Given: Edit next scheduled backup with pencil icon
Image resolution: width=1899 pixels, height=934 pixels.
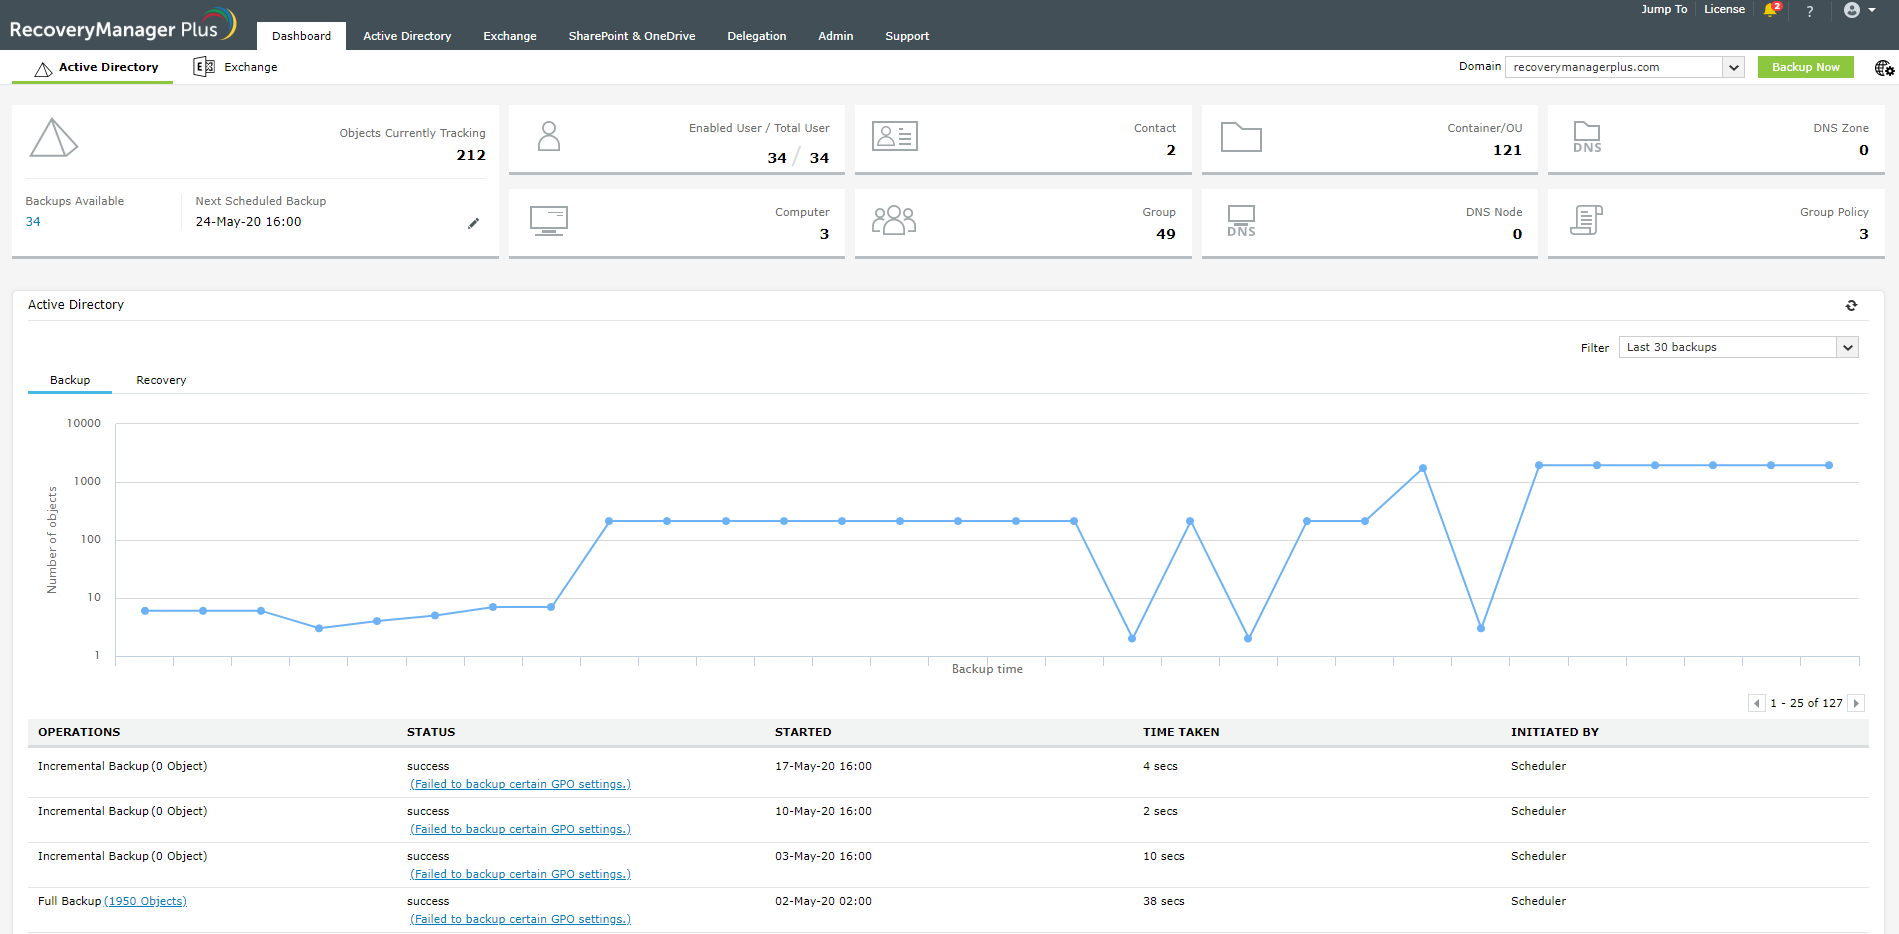Looking at the screenshot, I should tap(473, 223).
